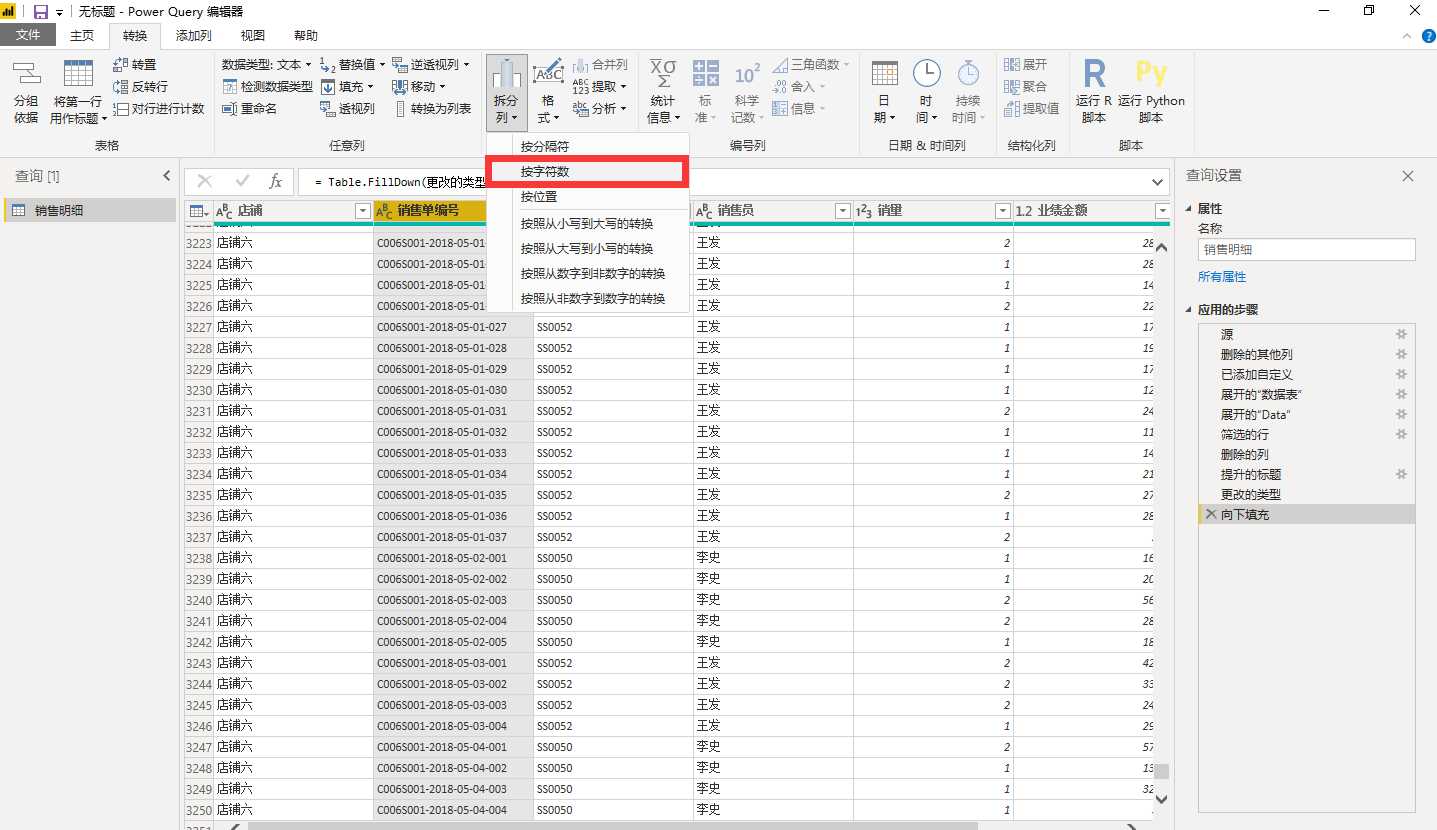Screen dimensions: 1437x830
Task: Select the 删除的其他列 applied step
Action: (1306, 354)
